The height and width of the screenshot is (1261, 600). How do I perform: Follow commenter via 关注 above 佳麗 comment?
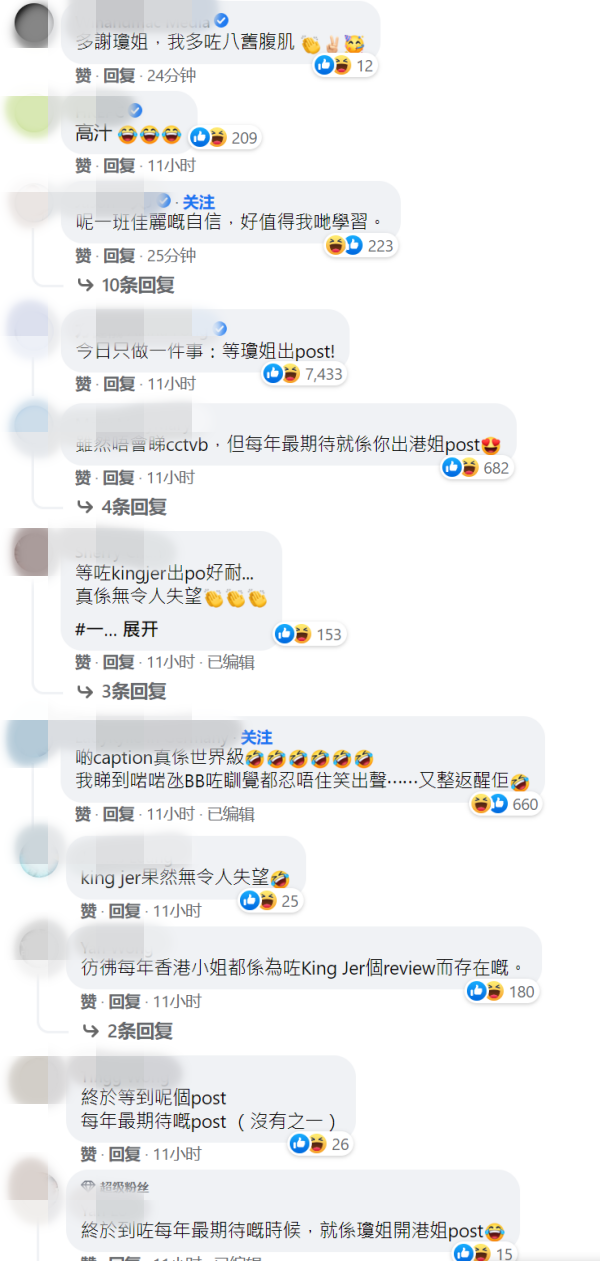pyautogui.click(x=199, y=203)
